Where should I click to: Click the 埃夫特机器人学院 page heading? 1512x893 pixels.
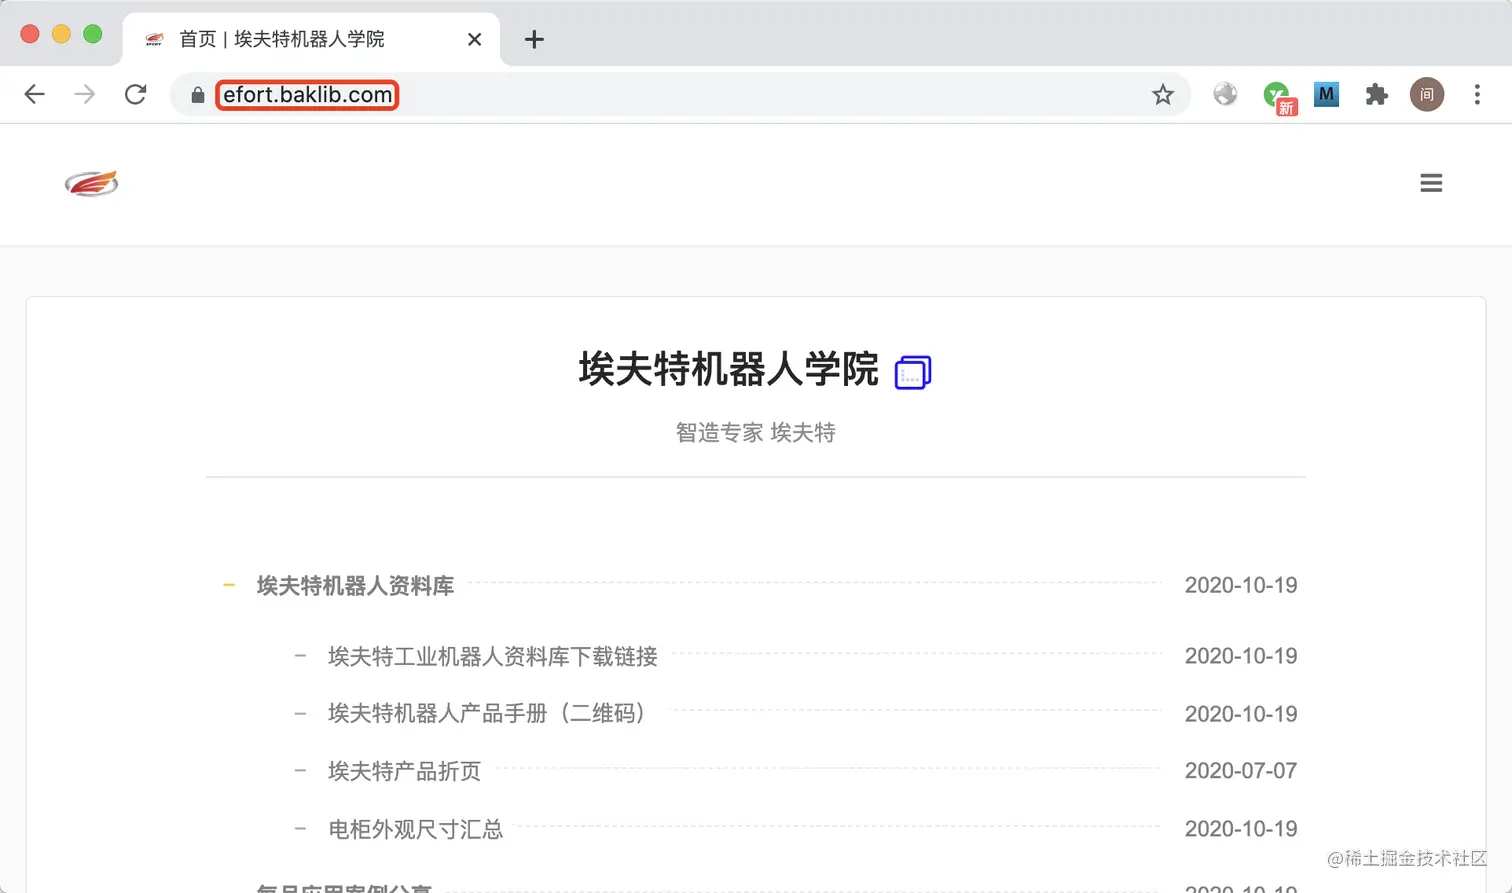click(729, 369)
